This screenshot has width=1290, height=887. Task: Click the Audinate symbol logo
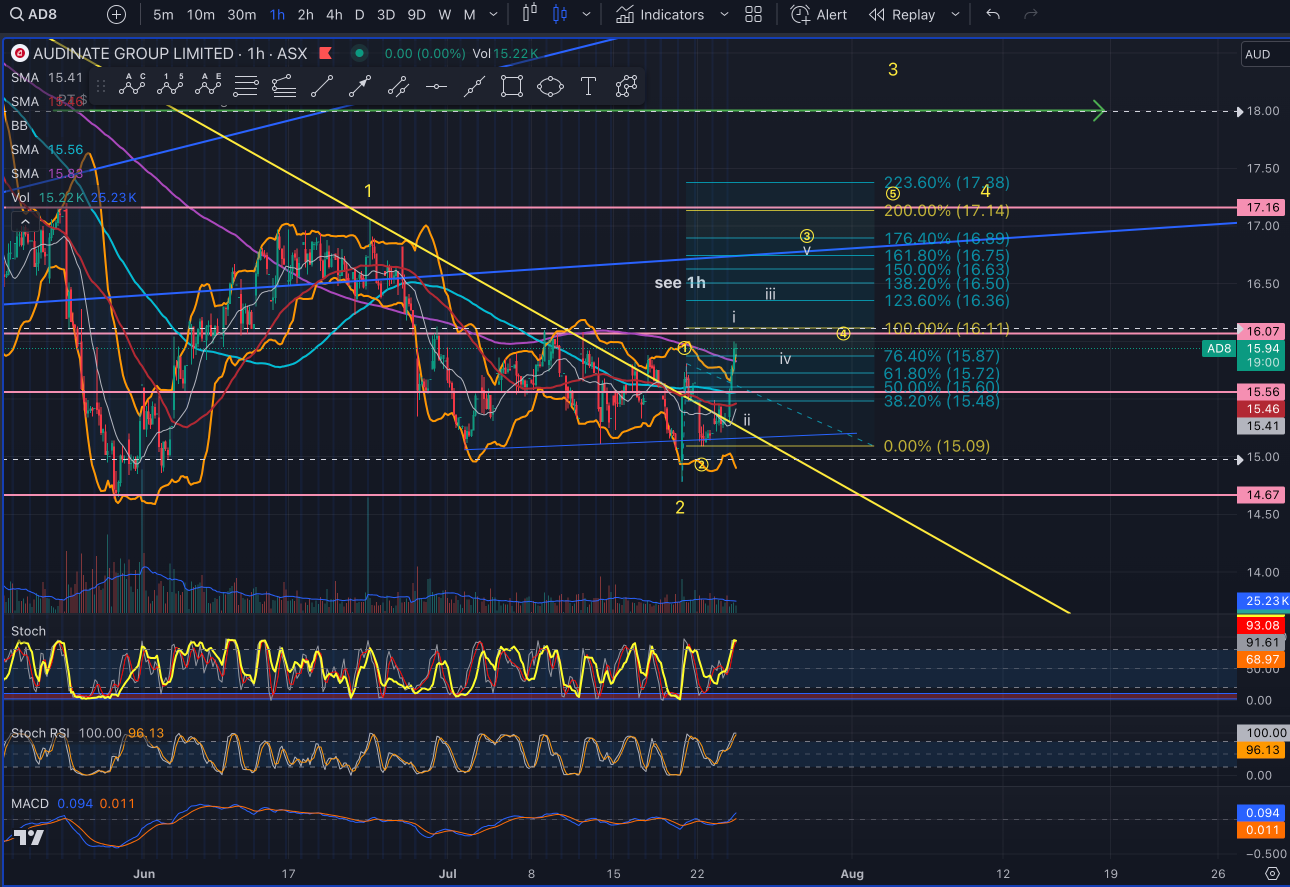(19, 54)
